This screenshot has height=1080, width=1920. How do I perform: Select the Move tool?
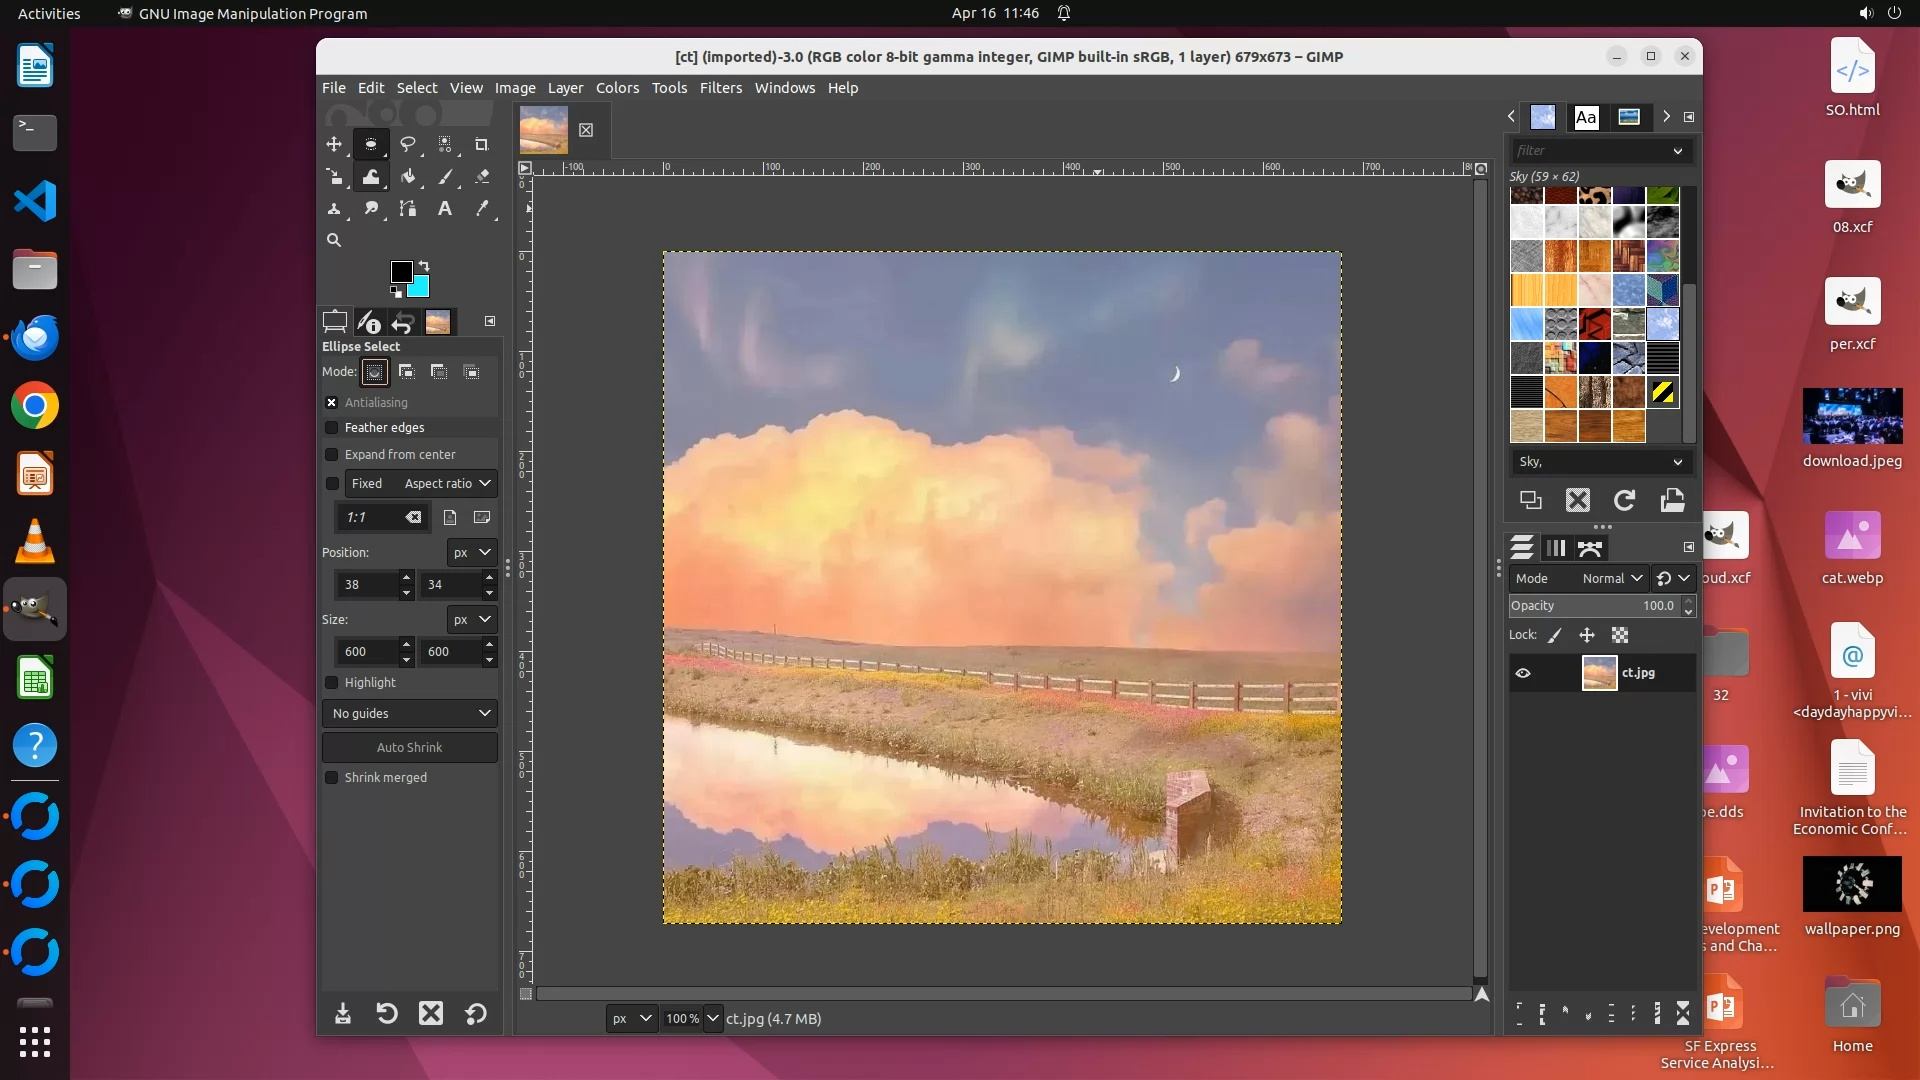click(334, 144)
